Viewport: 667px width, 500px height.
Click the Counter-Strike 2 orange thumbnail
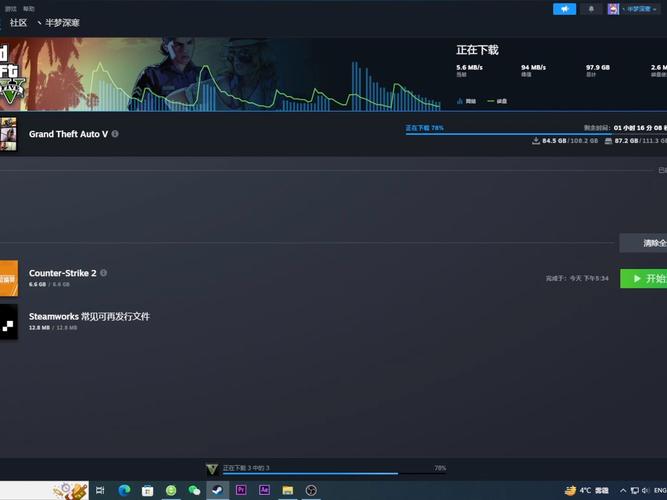pos(9,278)
